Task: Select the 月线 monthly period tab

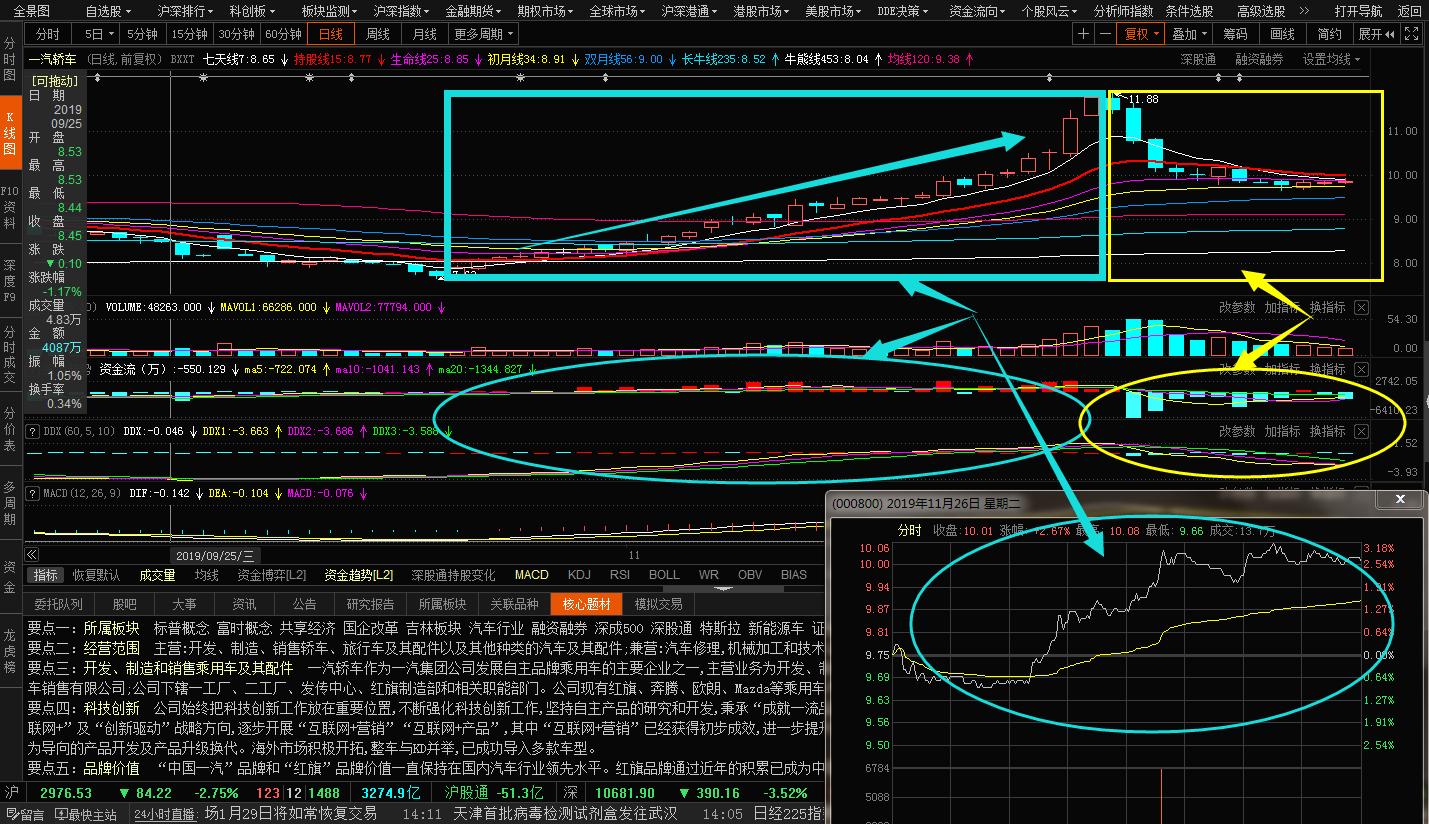Action: pyautogui.click(x=425, y=34)
